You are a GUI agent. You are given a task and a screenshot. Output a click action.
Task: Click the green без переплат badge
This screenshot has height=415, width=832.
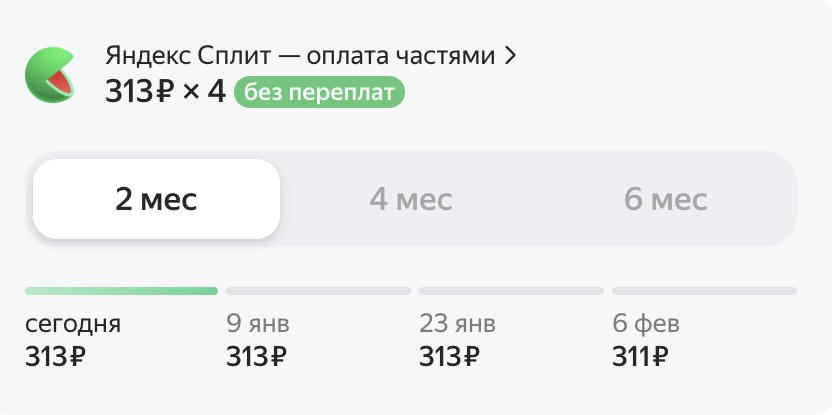click(319, 93)
